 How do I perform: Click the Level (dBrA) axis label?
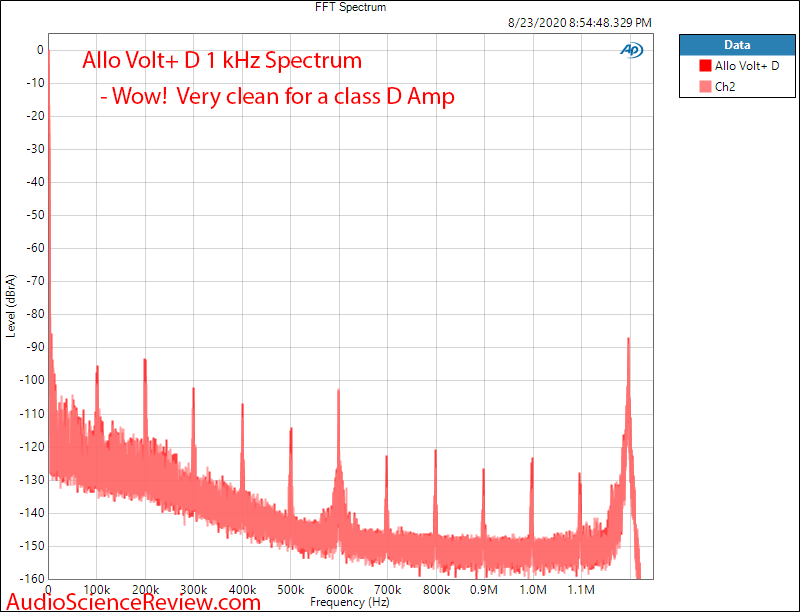[x=11, y=306]
